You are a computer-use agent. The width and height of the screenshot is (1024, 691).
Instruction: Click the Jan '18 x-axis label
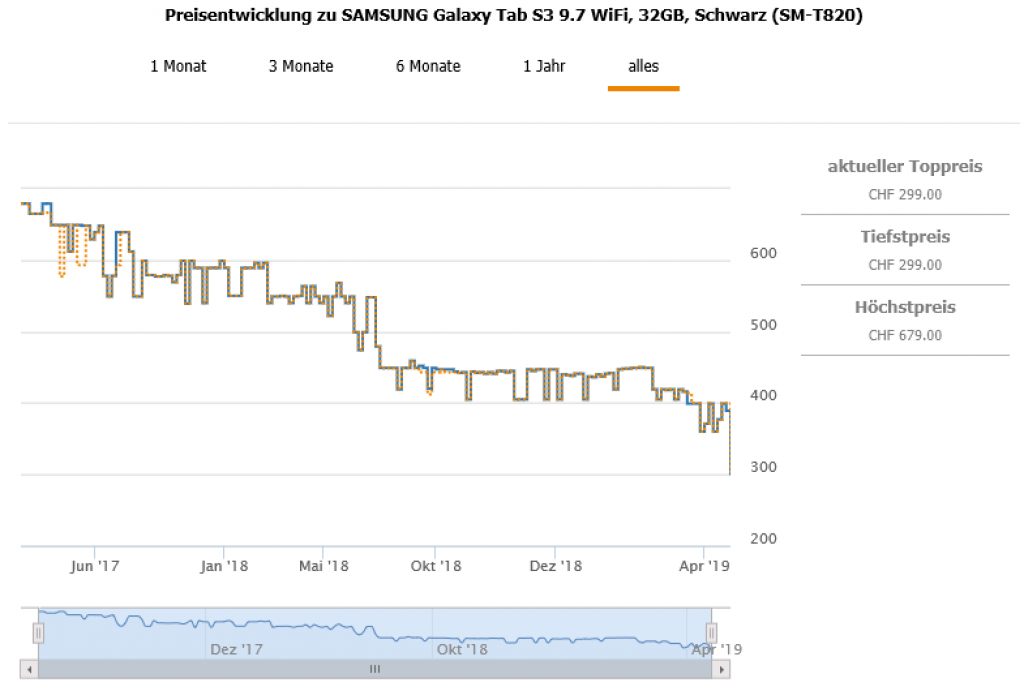[x=224, y=566]
